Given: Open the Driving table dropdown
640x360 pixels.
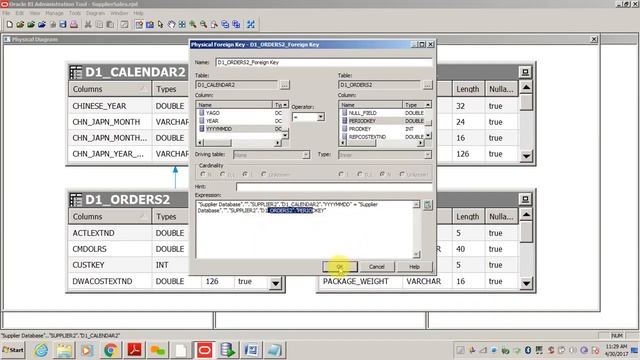Looking at the screenshot, I should [306, 155].
